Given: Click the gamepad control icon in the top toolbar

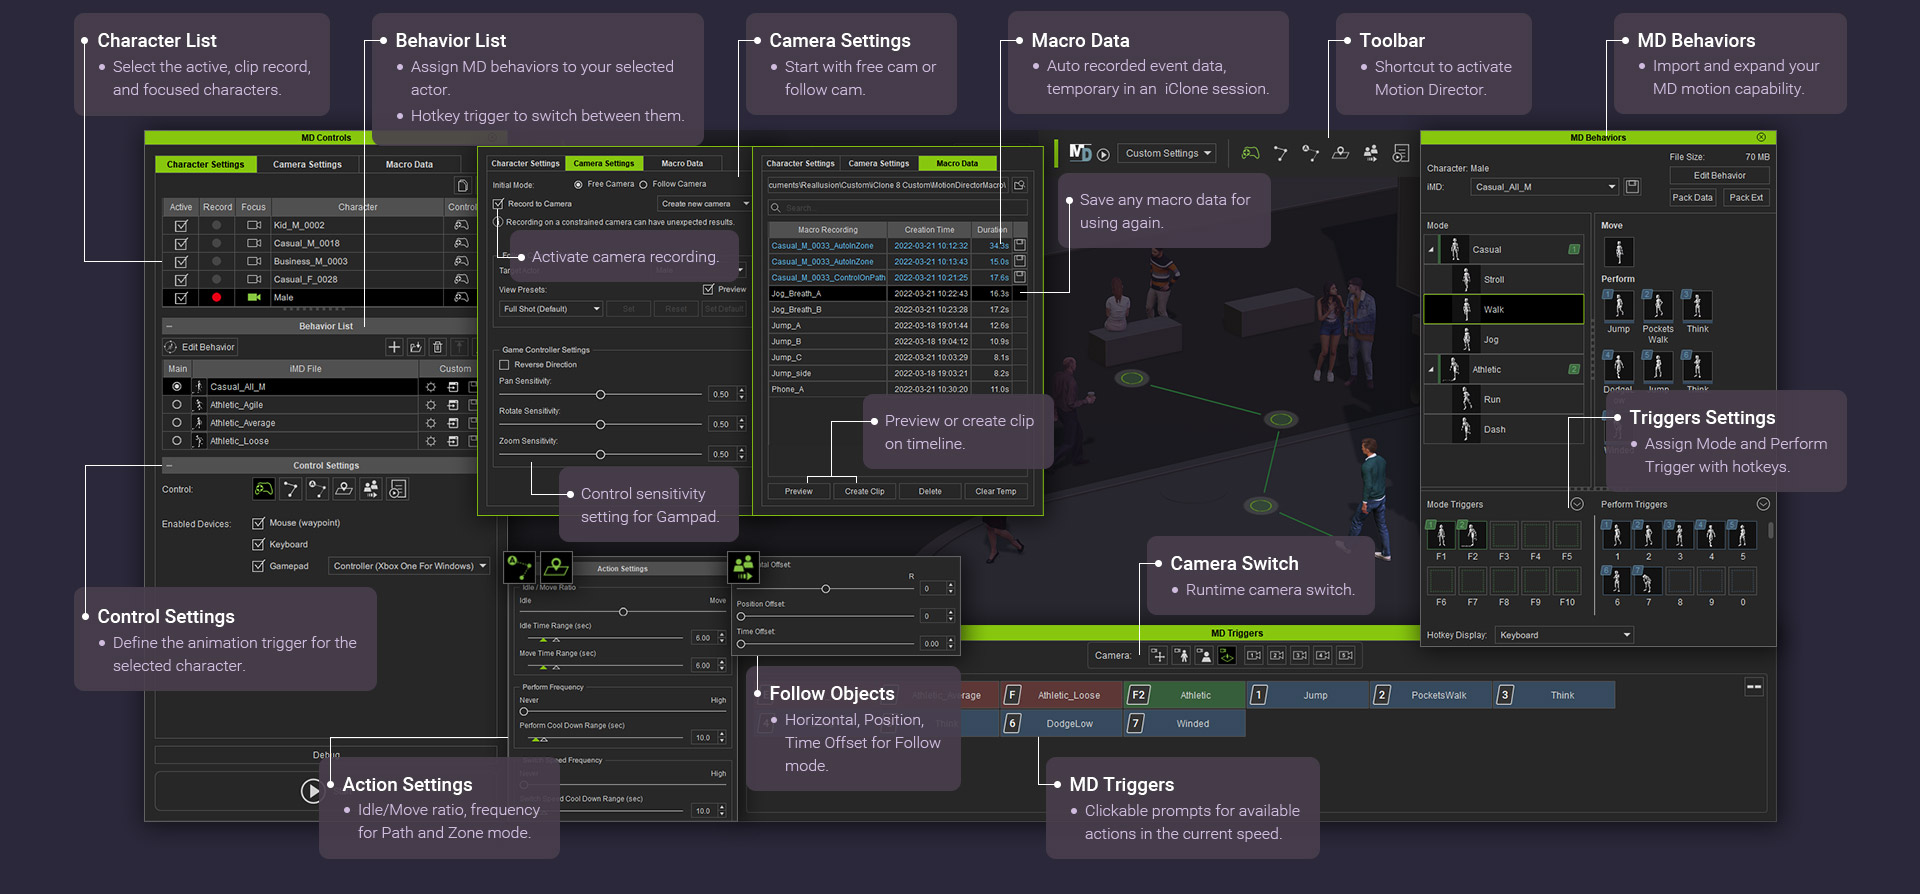Looking at the screenshot, I should [1250, 153].
